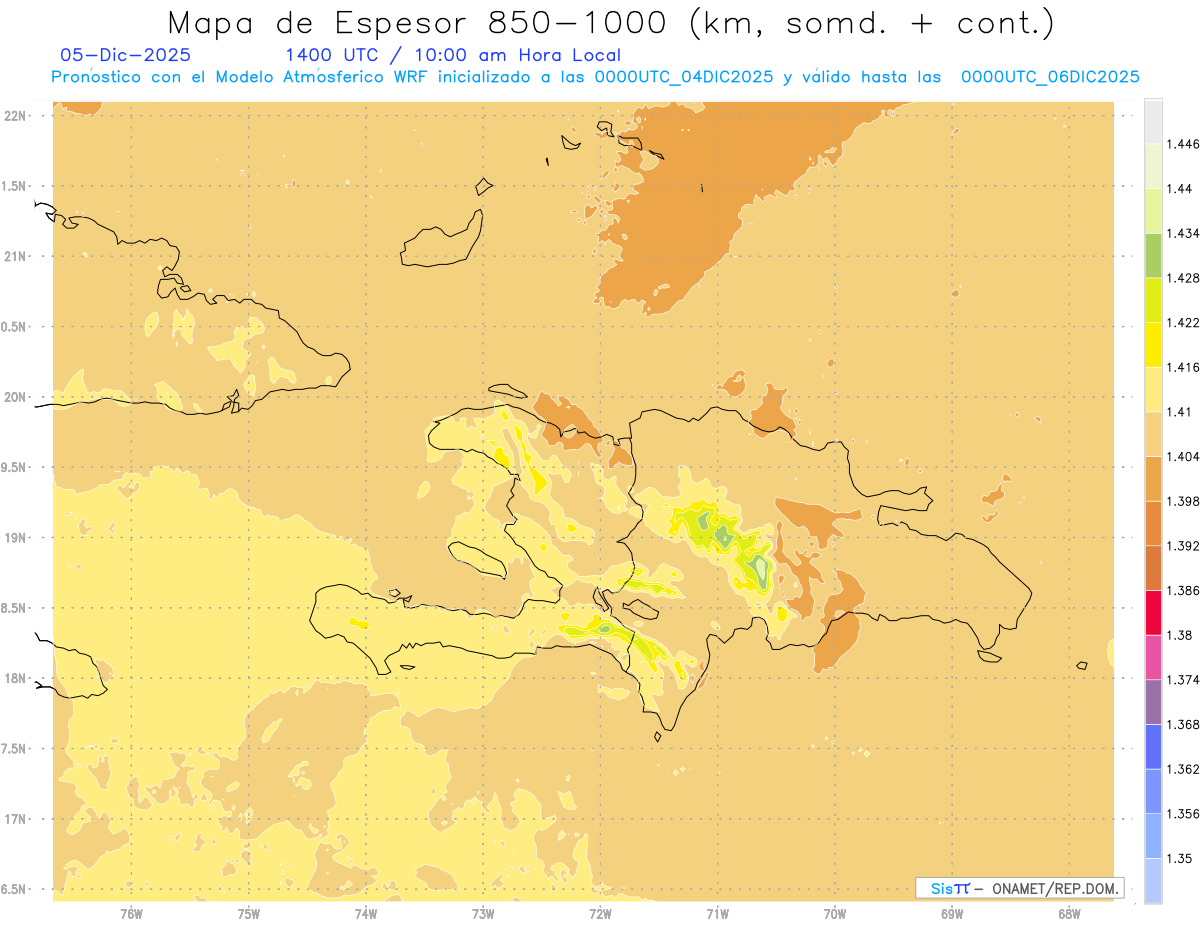Select the latitude label 18N
Image resolution: width=1200 pixels, height=927 pixels.
coord(16,678)
